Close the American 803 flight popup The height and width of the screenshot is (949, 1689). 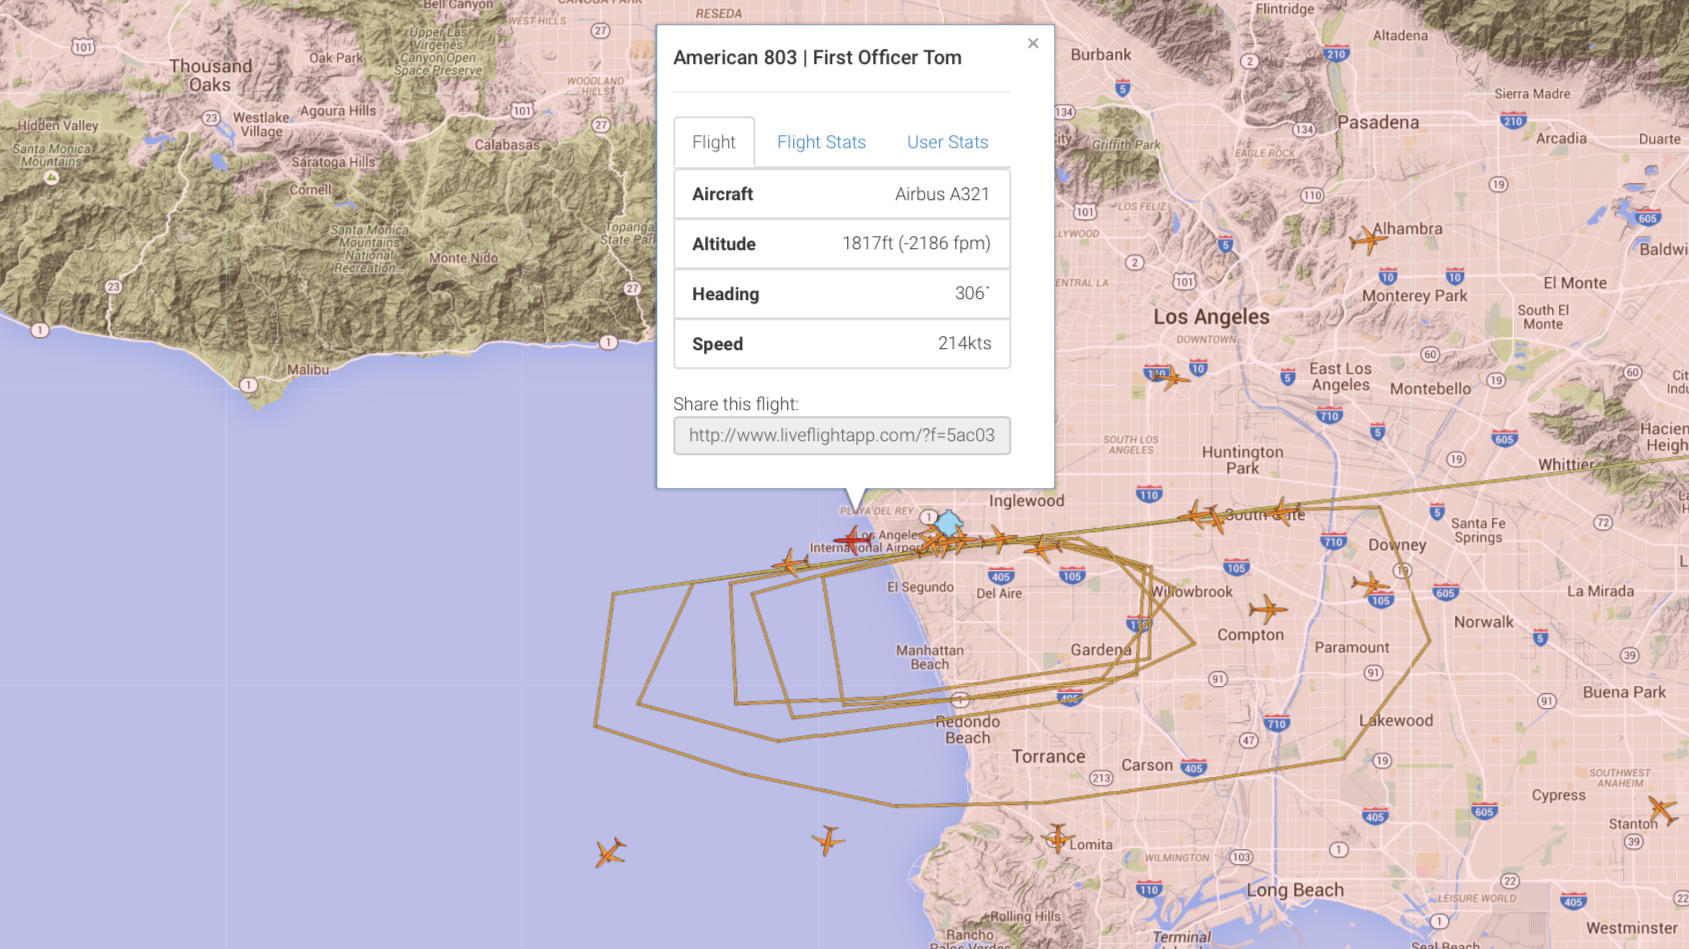[x=1033, y=43]
